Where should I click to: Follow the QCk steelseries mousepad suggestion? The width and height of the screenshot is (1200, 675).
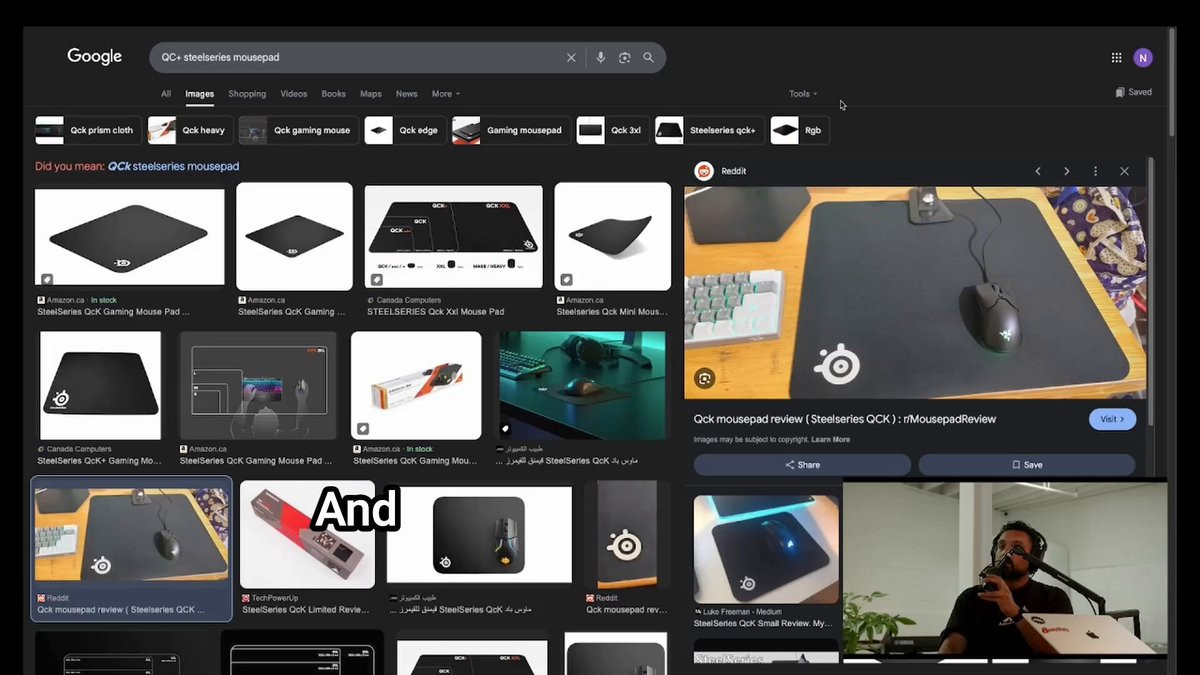click(x=173, y=166)
